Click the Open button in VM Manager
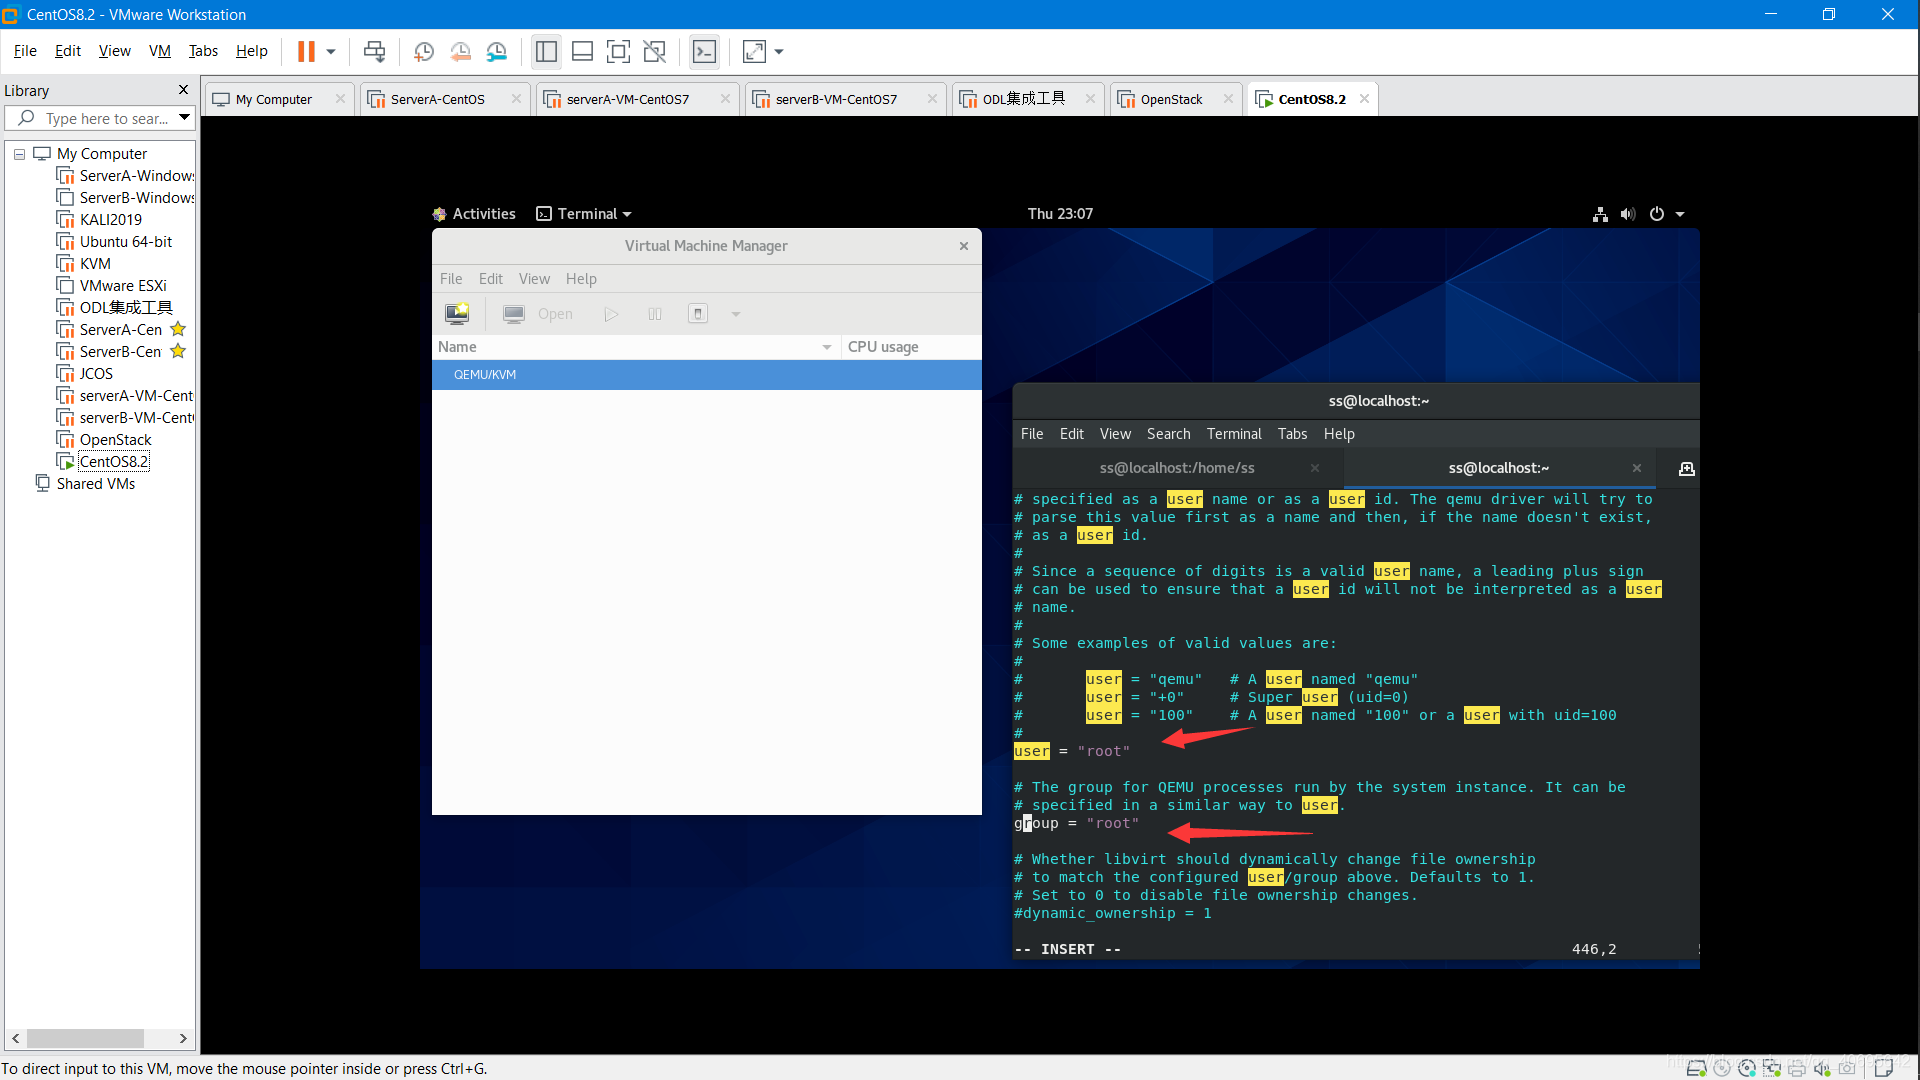 (553, 313)
